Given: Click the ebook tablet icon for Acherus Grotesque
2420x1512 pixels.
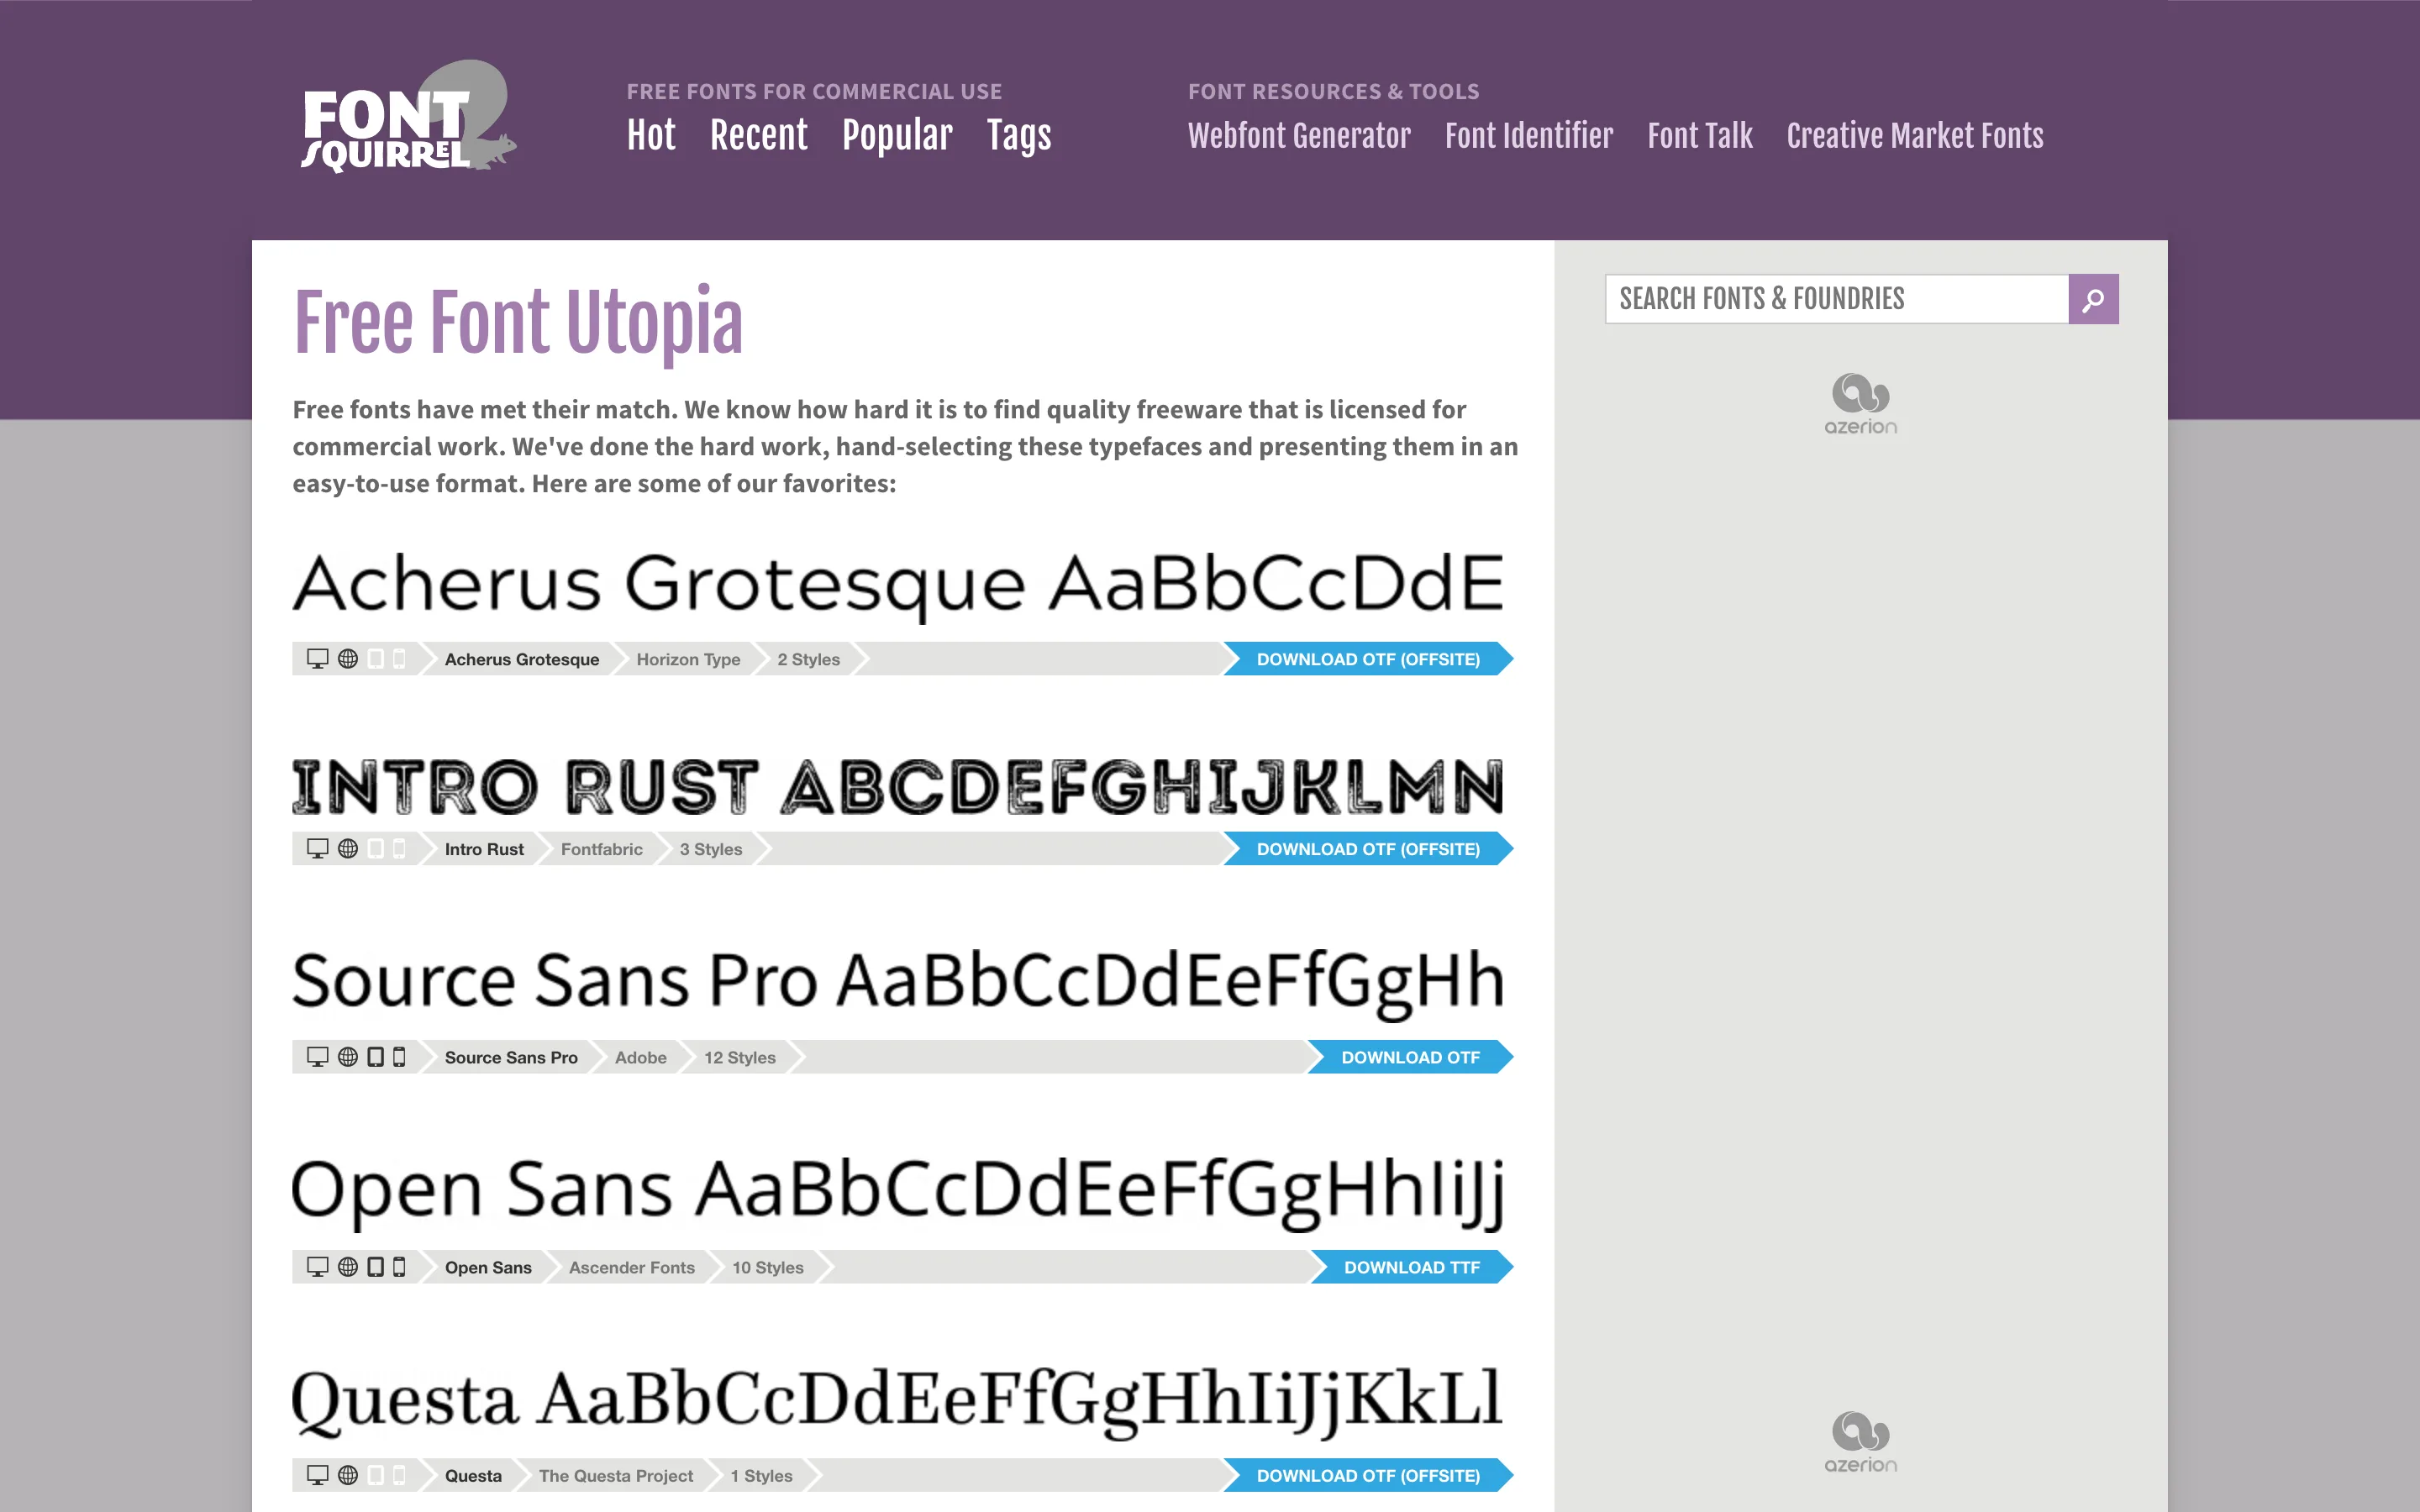Looking at the screenshot, I should [x=376, y=659].
